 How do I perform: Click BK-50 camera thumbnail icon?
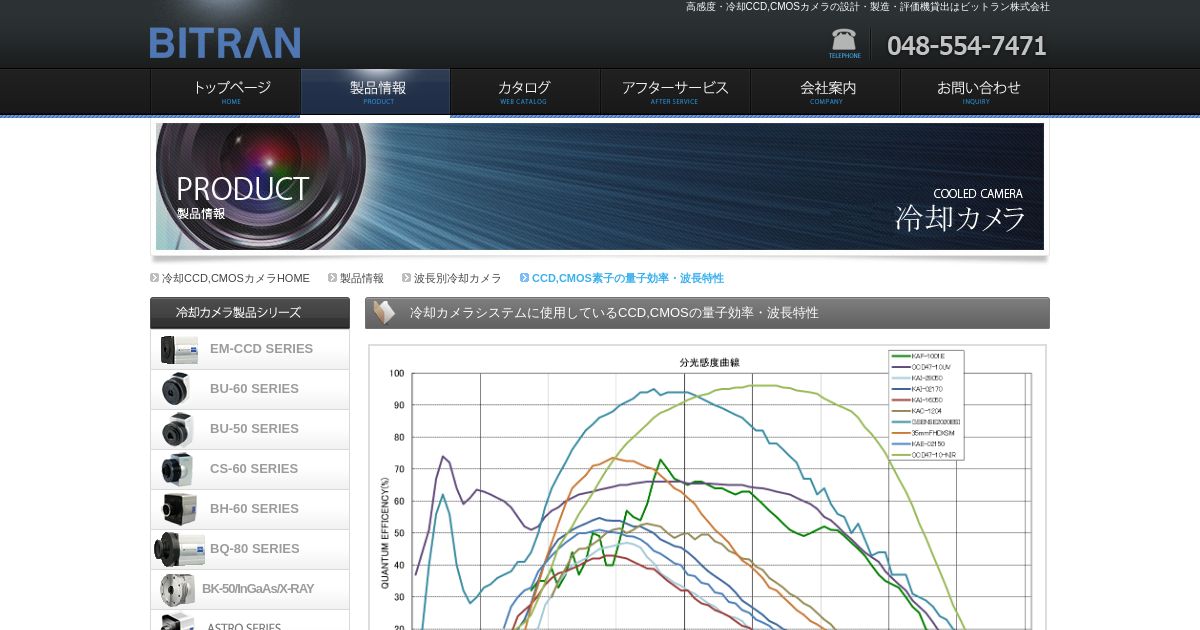177,589
